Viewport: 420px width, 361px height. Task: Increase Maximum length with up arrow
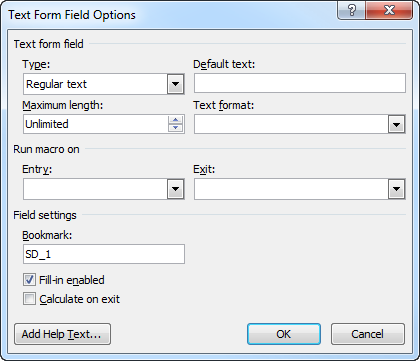click(175, 120)
